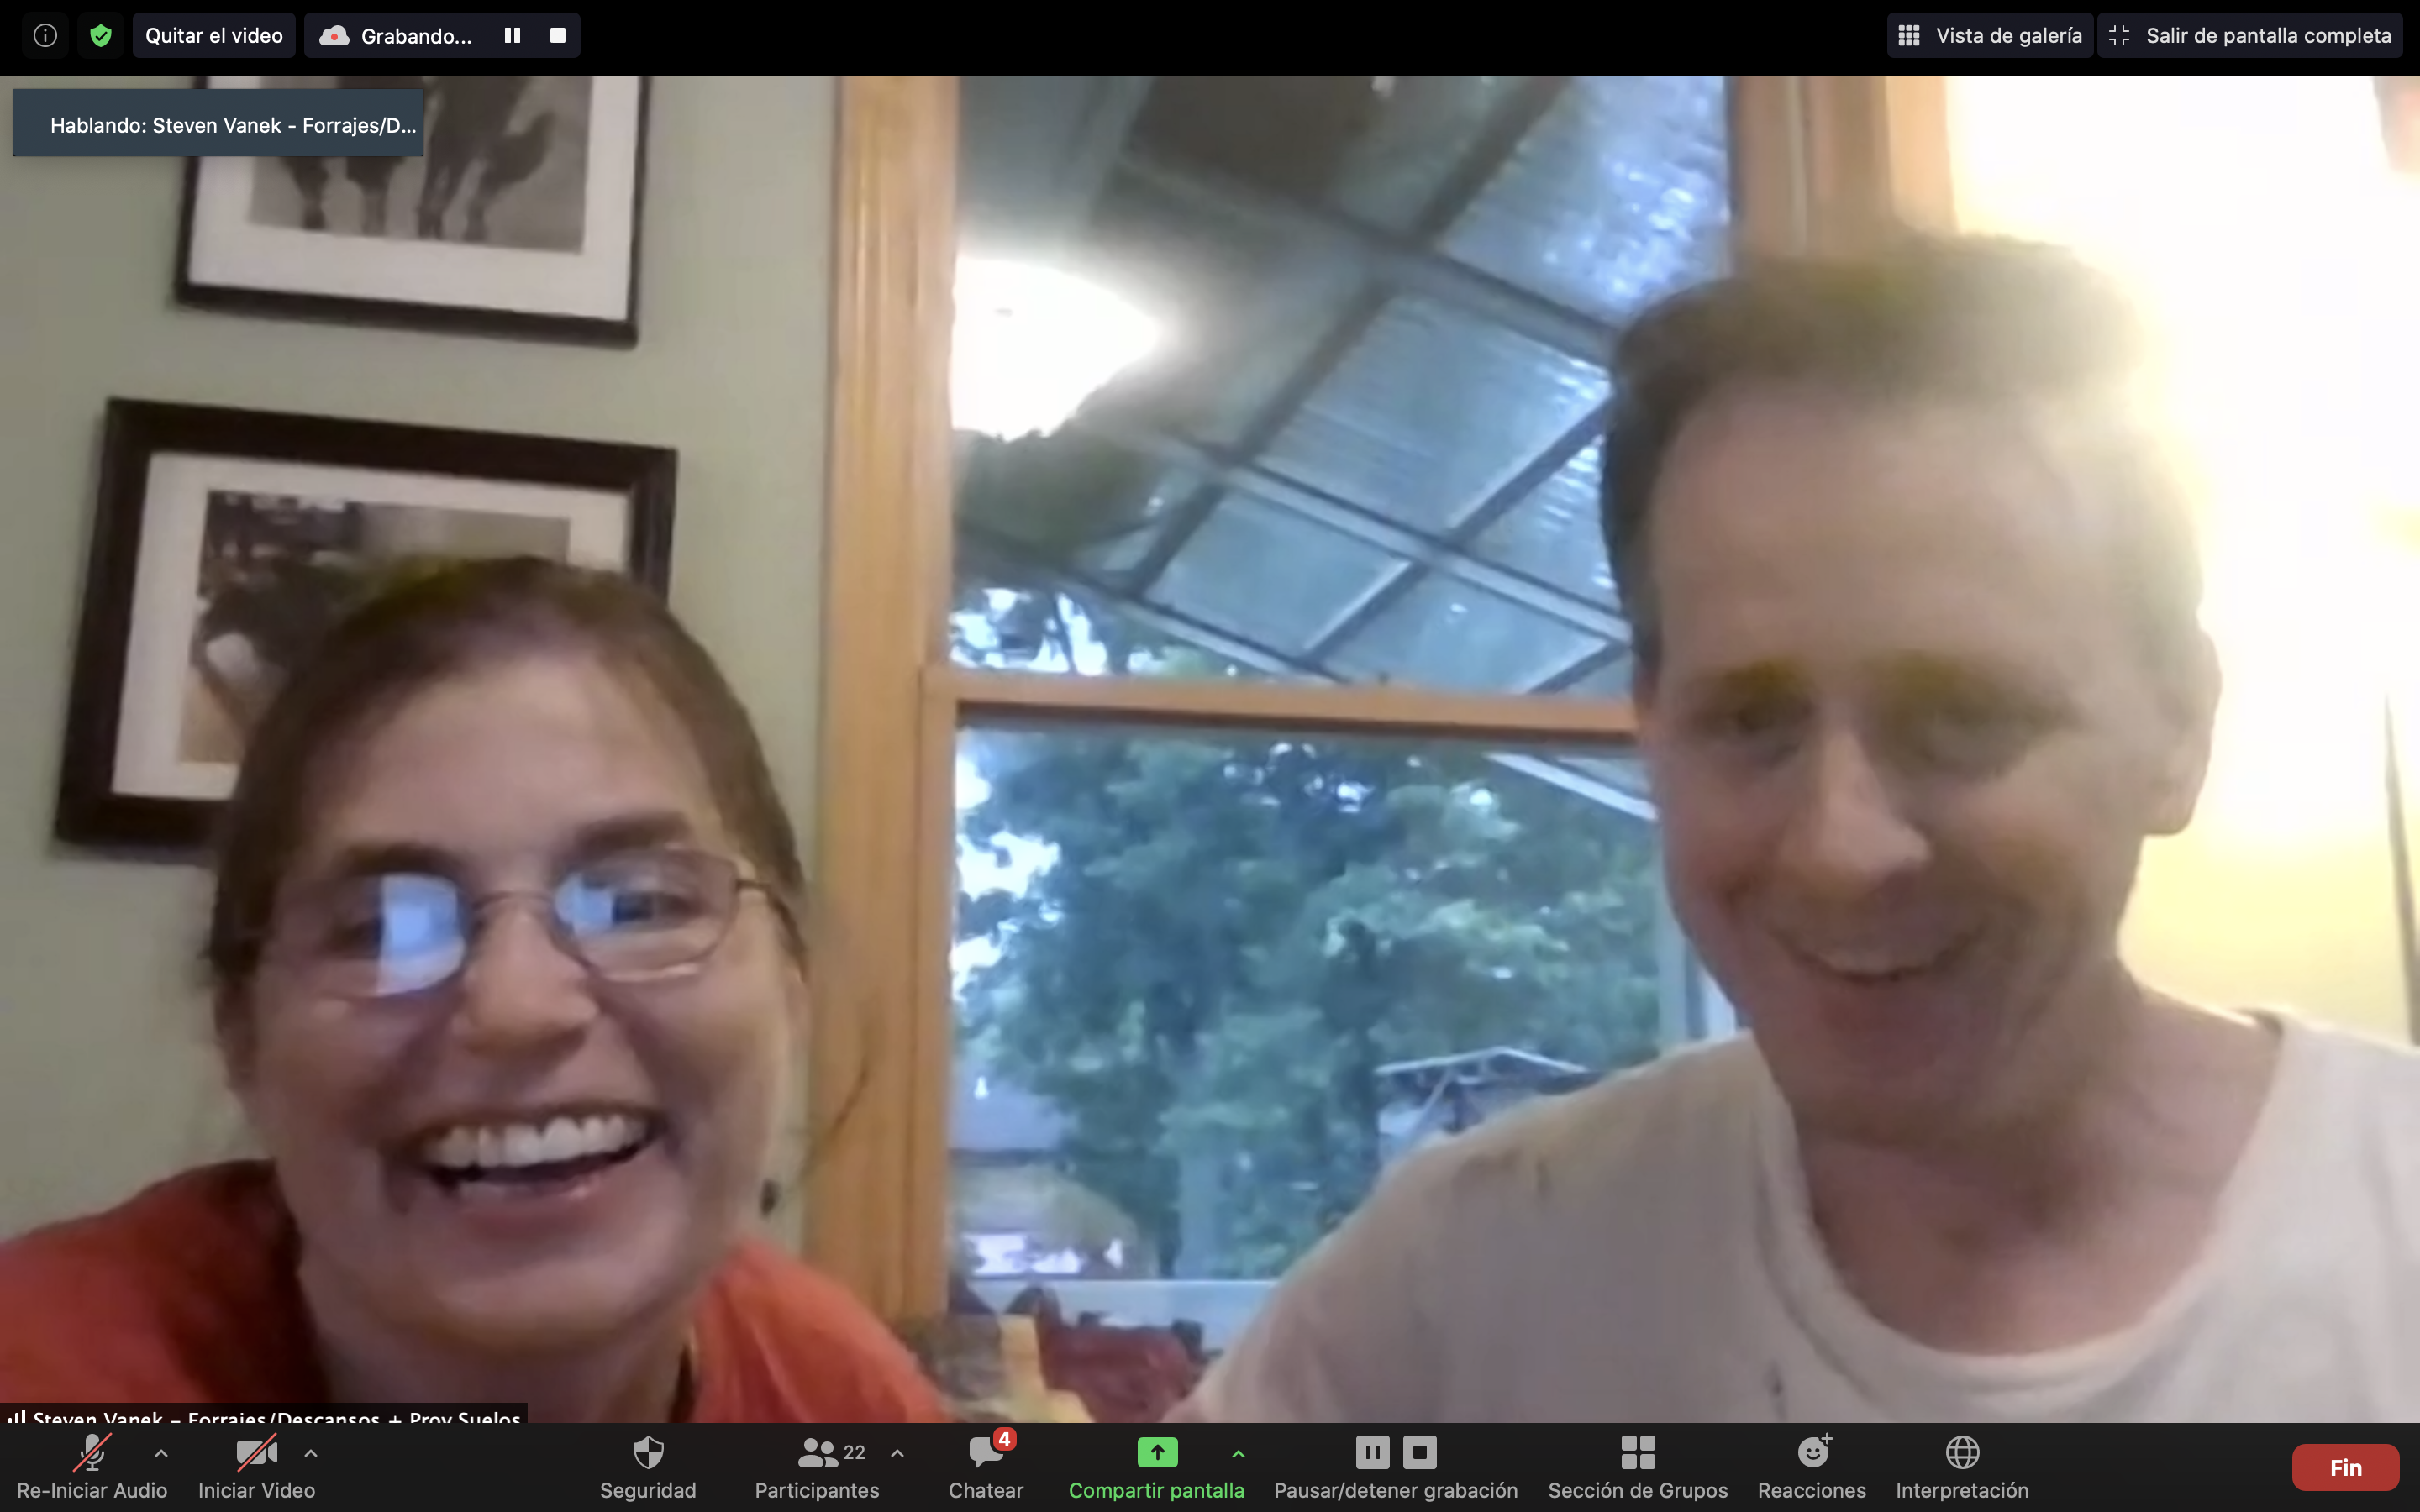Expand the arrow next to Participantes count

[x=897, y=1453]
